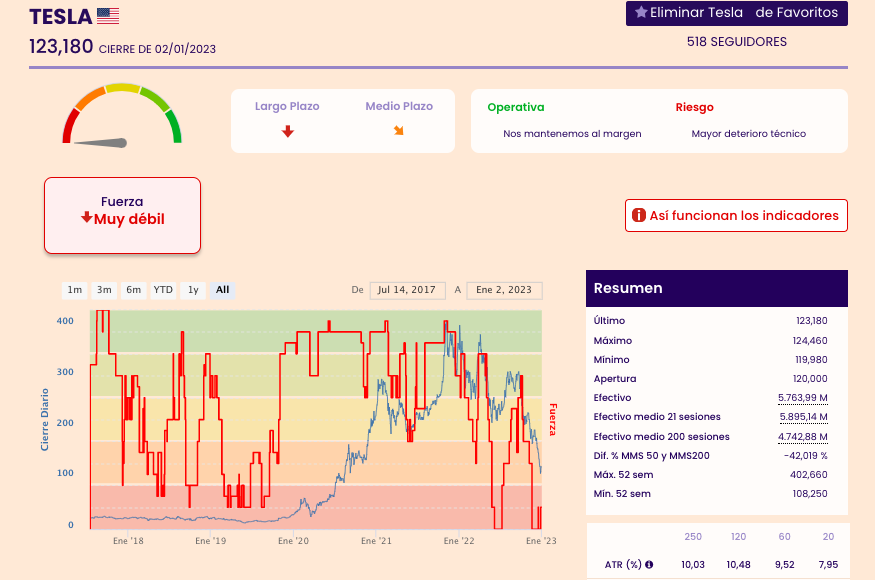Click the Cierre Diario axis label
Image resolution: width=875 pixels, height=580 pixels.
pos(45,420)
